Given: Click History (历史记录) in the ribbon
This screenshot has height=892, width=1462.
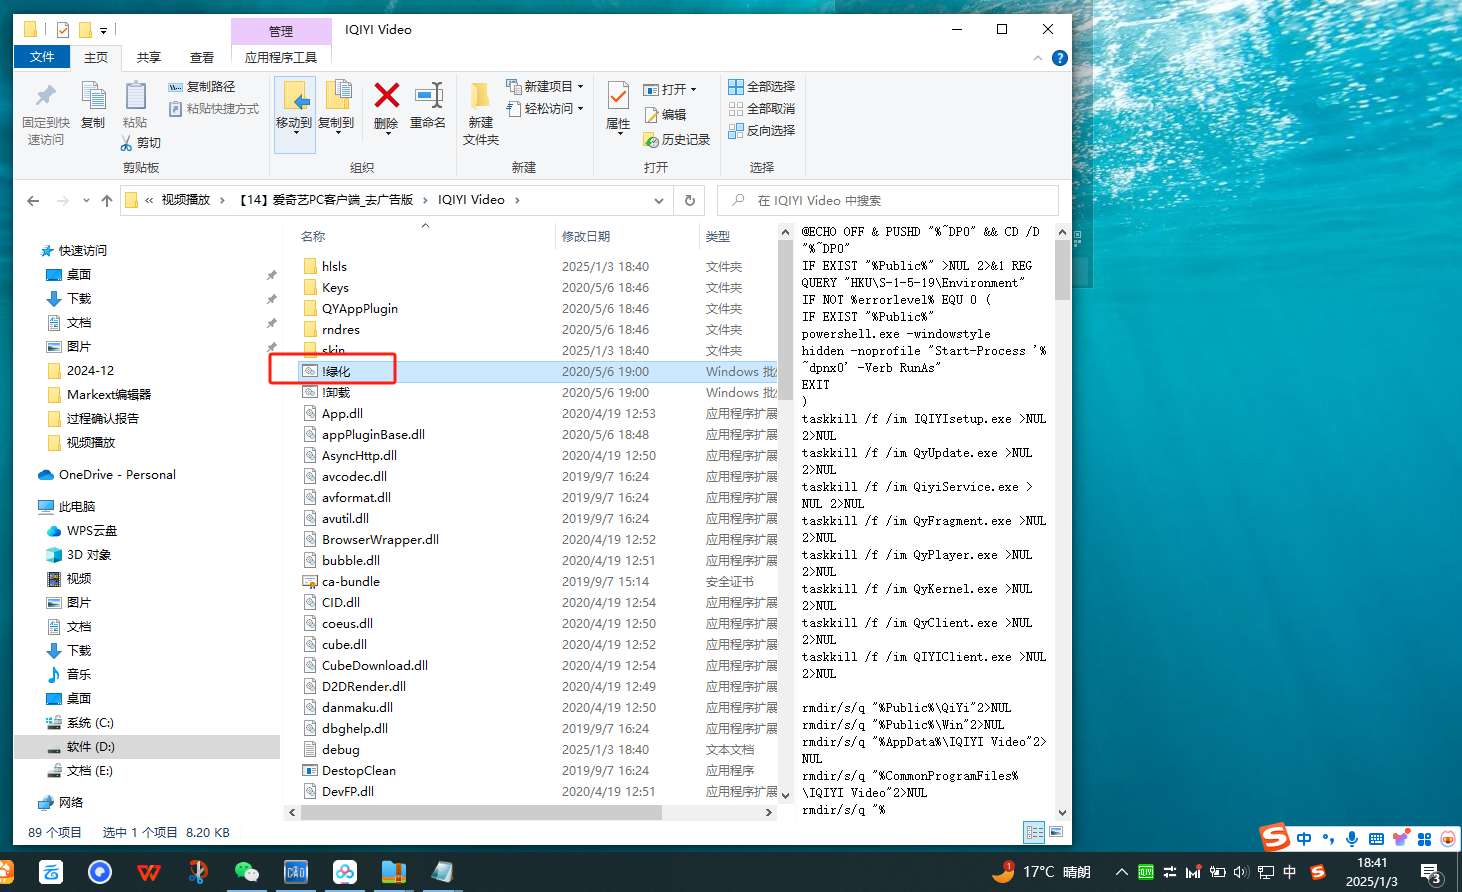Looking at the screenshot, I should tap(676, 140).
